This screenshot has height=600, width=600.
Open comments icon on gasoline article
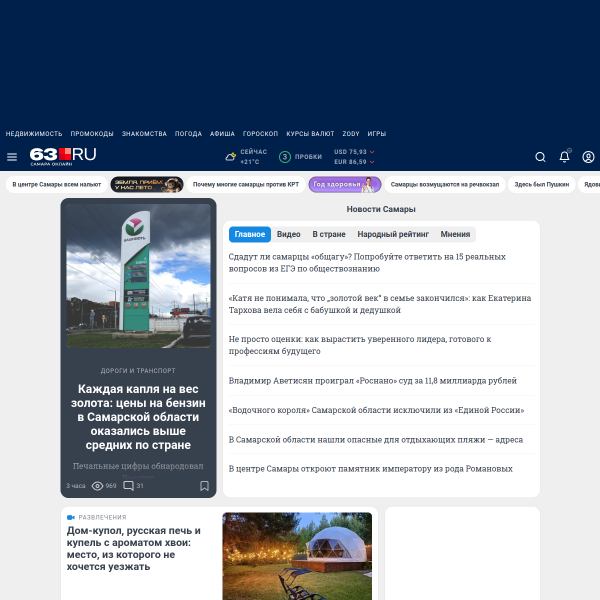[128, 486]
